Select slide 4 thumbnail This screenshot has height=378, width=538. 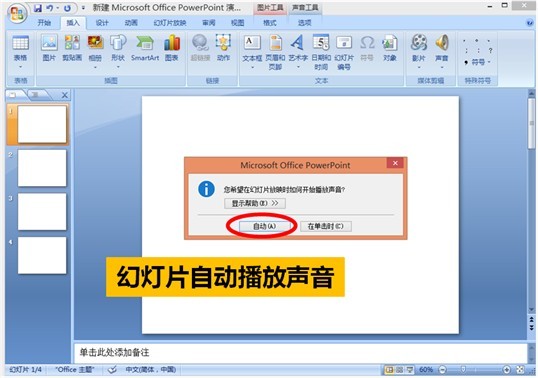point(42,255)
